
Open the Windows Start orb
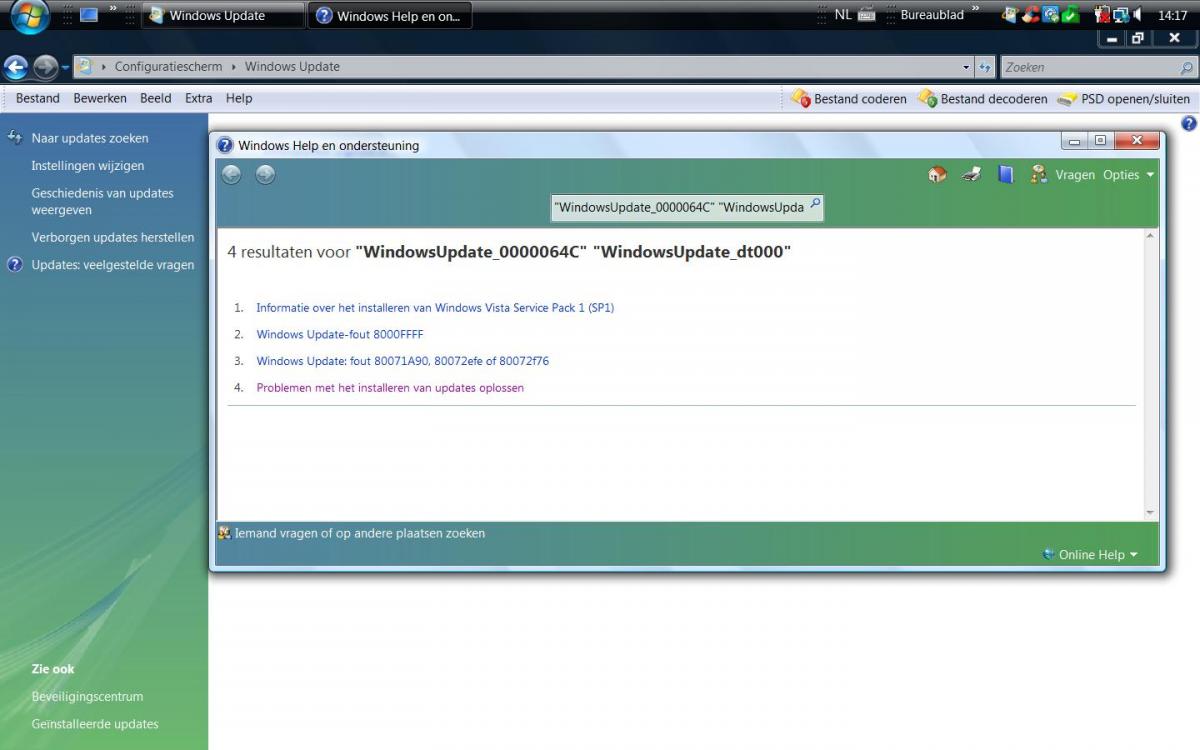click(x=30, y=16)
